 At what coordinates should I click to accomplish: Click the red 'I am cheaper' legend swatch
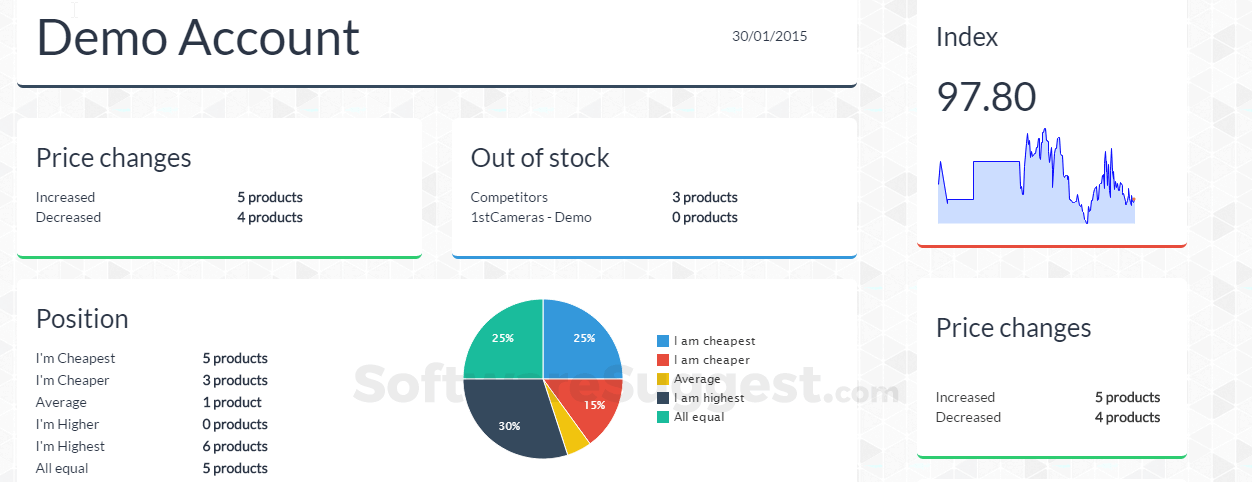coord(662,360)
